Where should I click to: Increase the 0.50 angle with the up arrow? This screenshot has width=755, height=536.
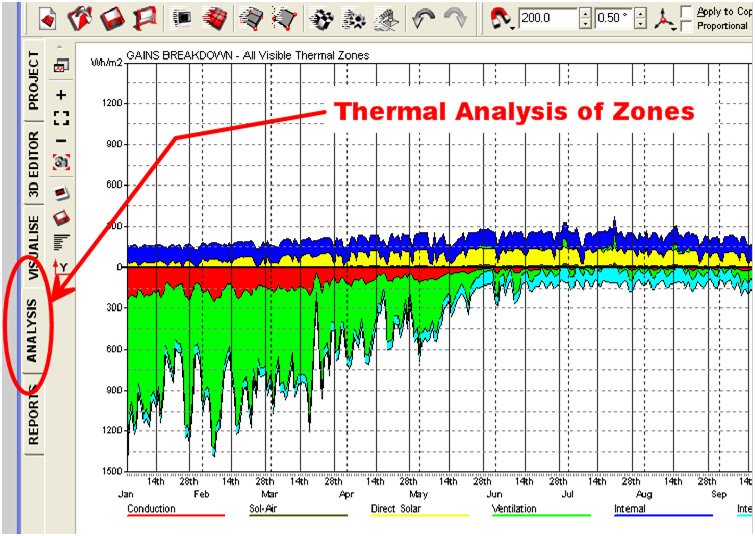[x=640, y=14]
